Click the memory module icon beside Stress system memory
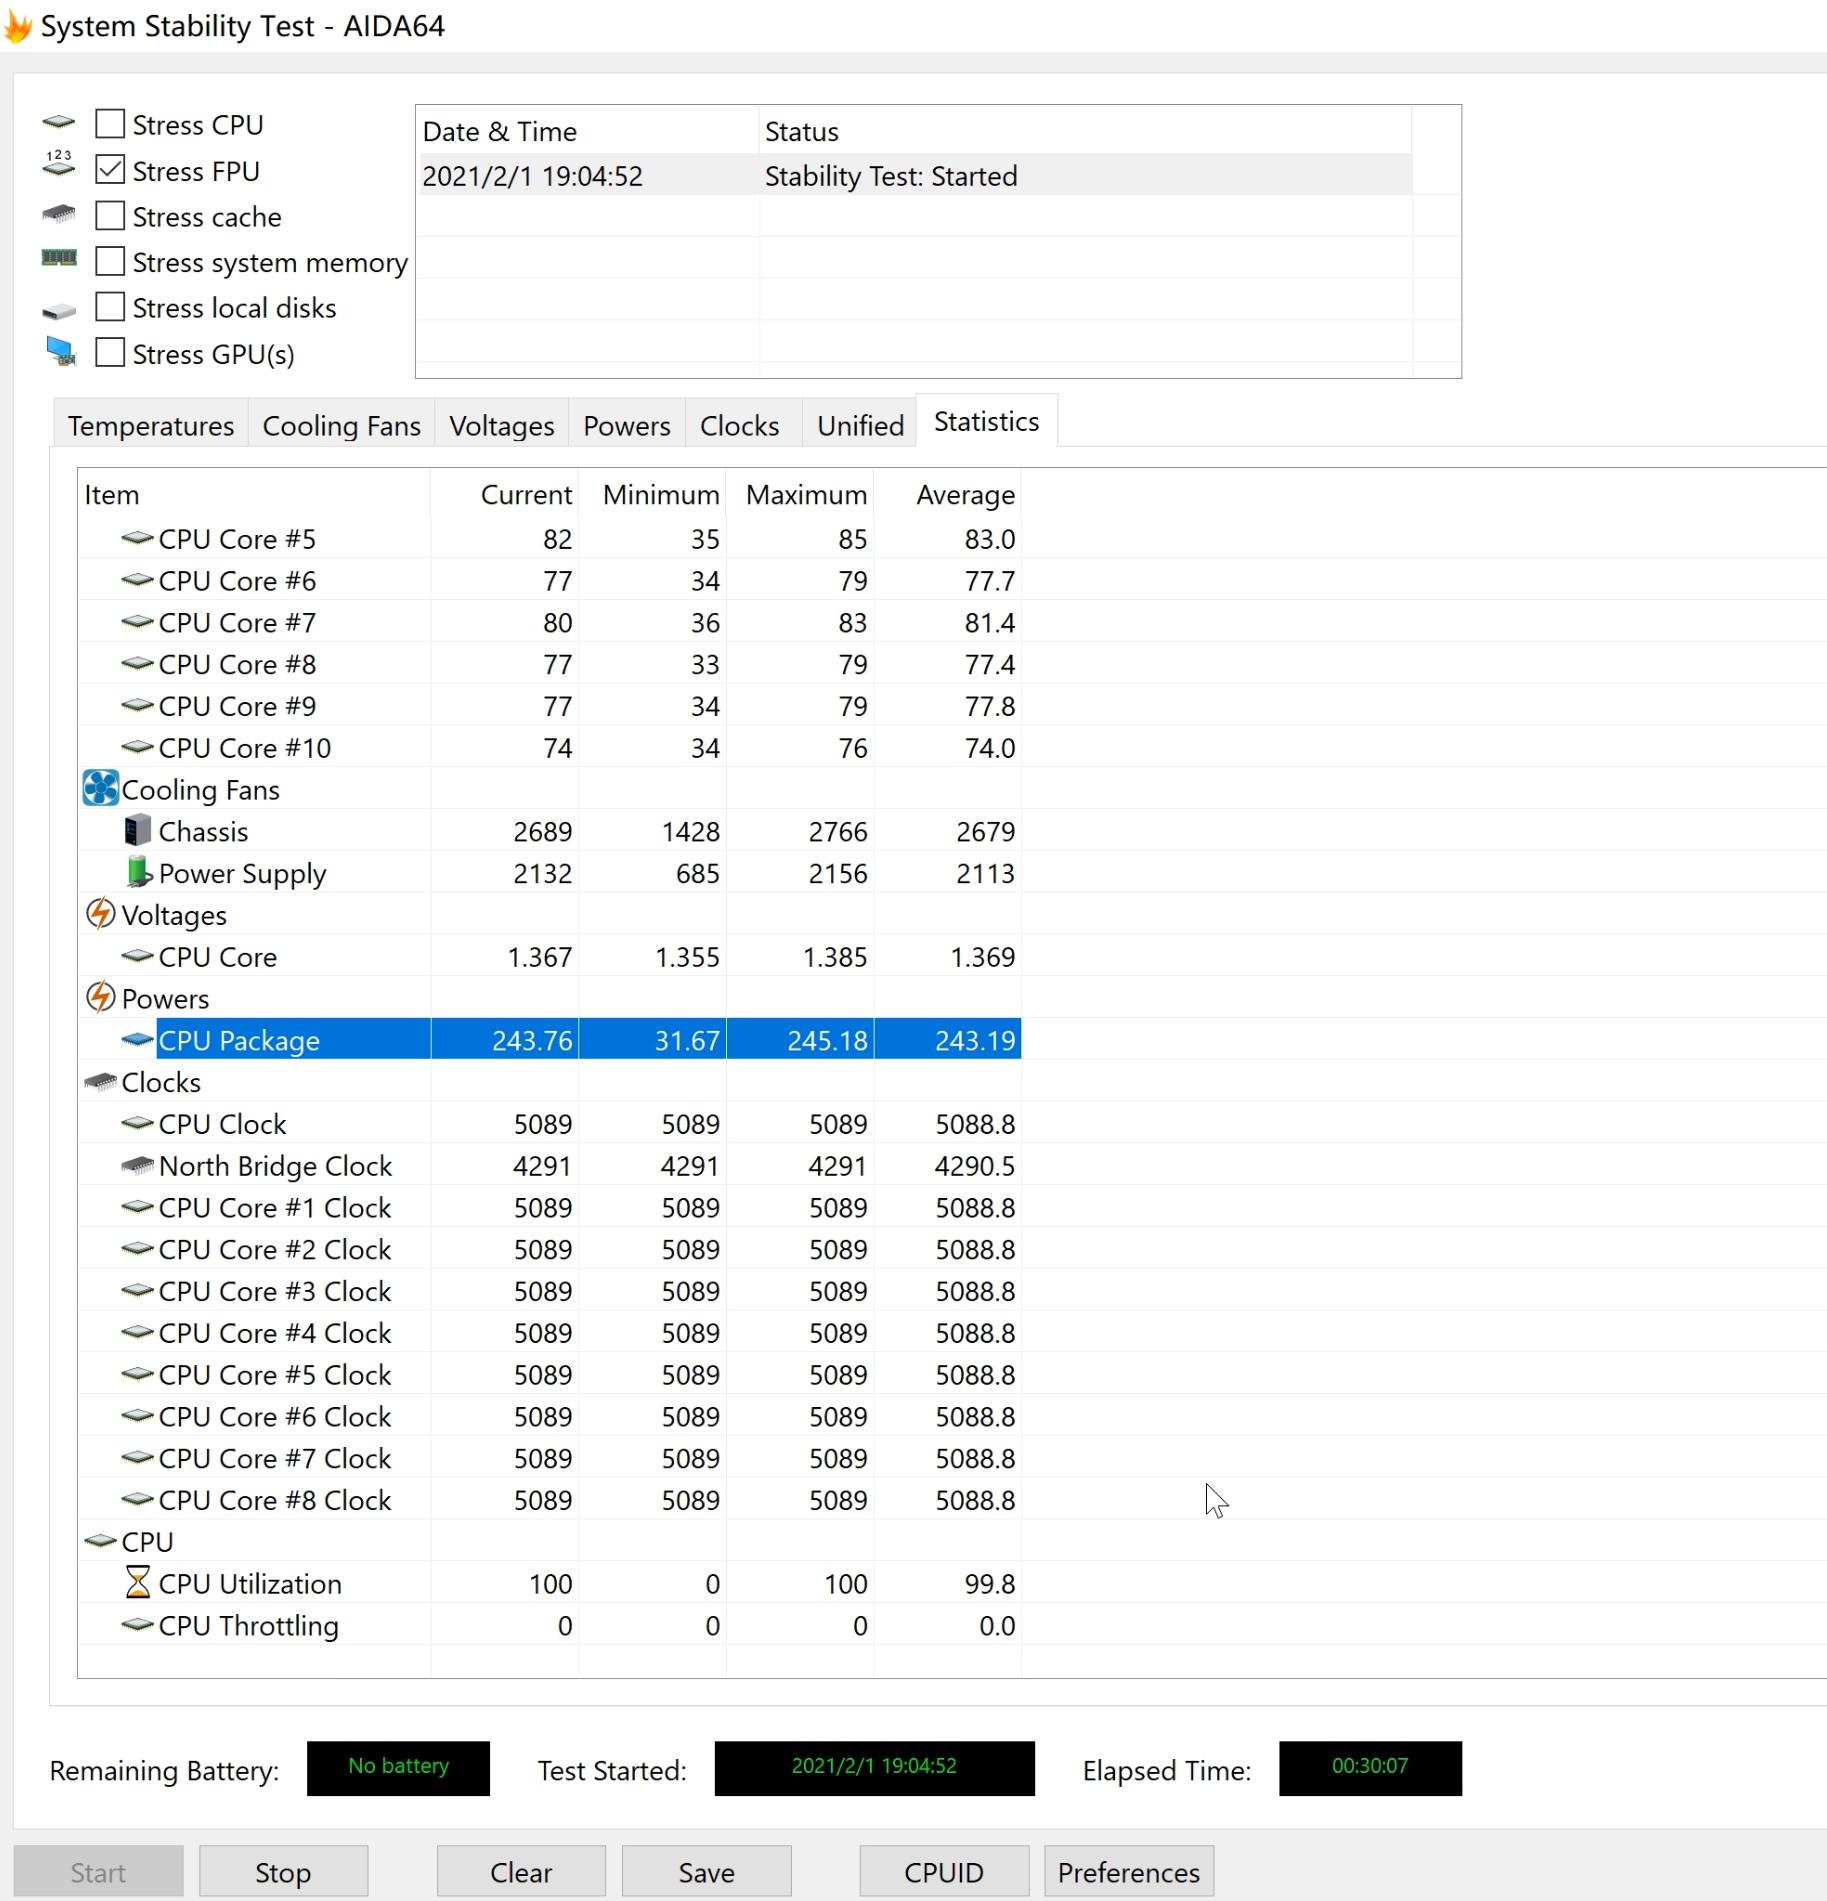Screen dimensions: 1827x1901 click(59, 260)
